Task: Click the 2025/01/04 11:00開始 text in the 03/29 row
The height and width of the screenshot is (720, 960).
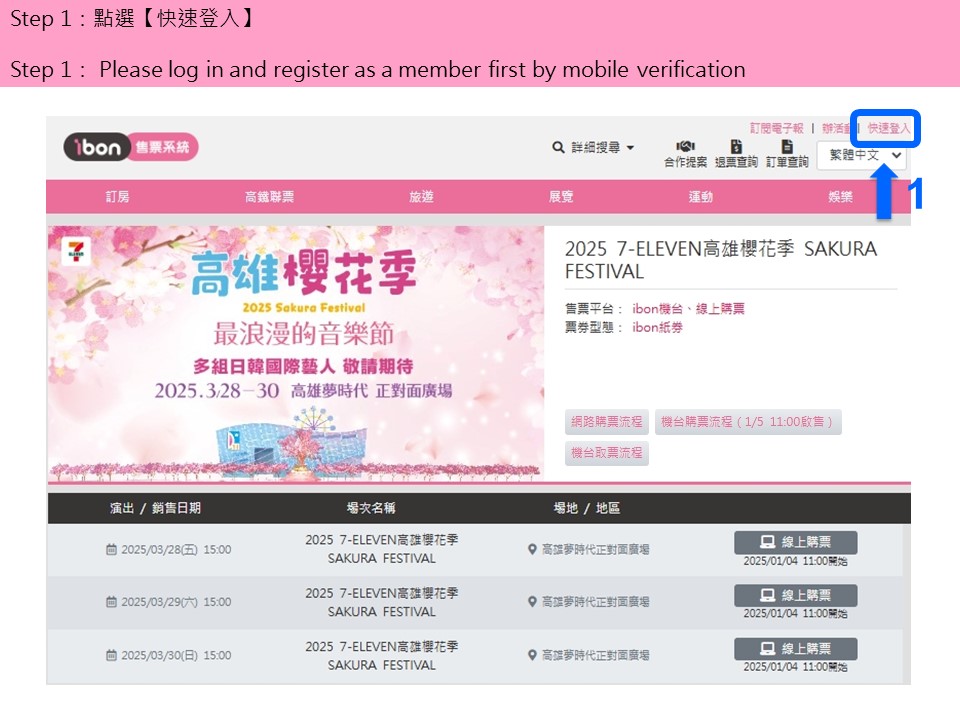Action: [x=795, y=613]
